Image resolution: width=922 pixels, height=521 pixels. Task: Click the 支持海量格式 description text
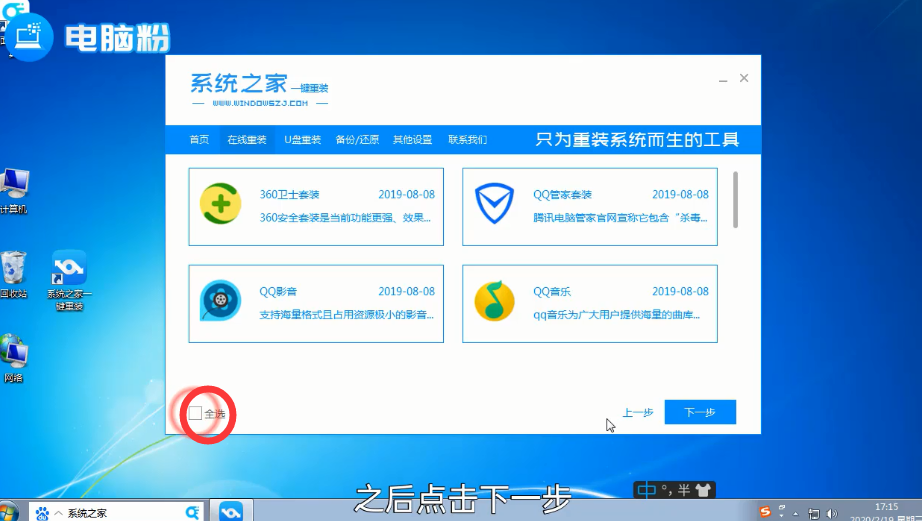point(346,315)
